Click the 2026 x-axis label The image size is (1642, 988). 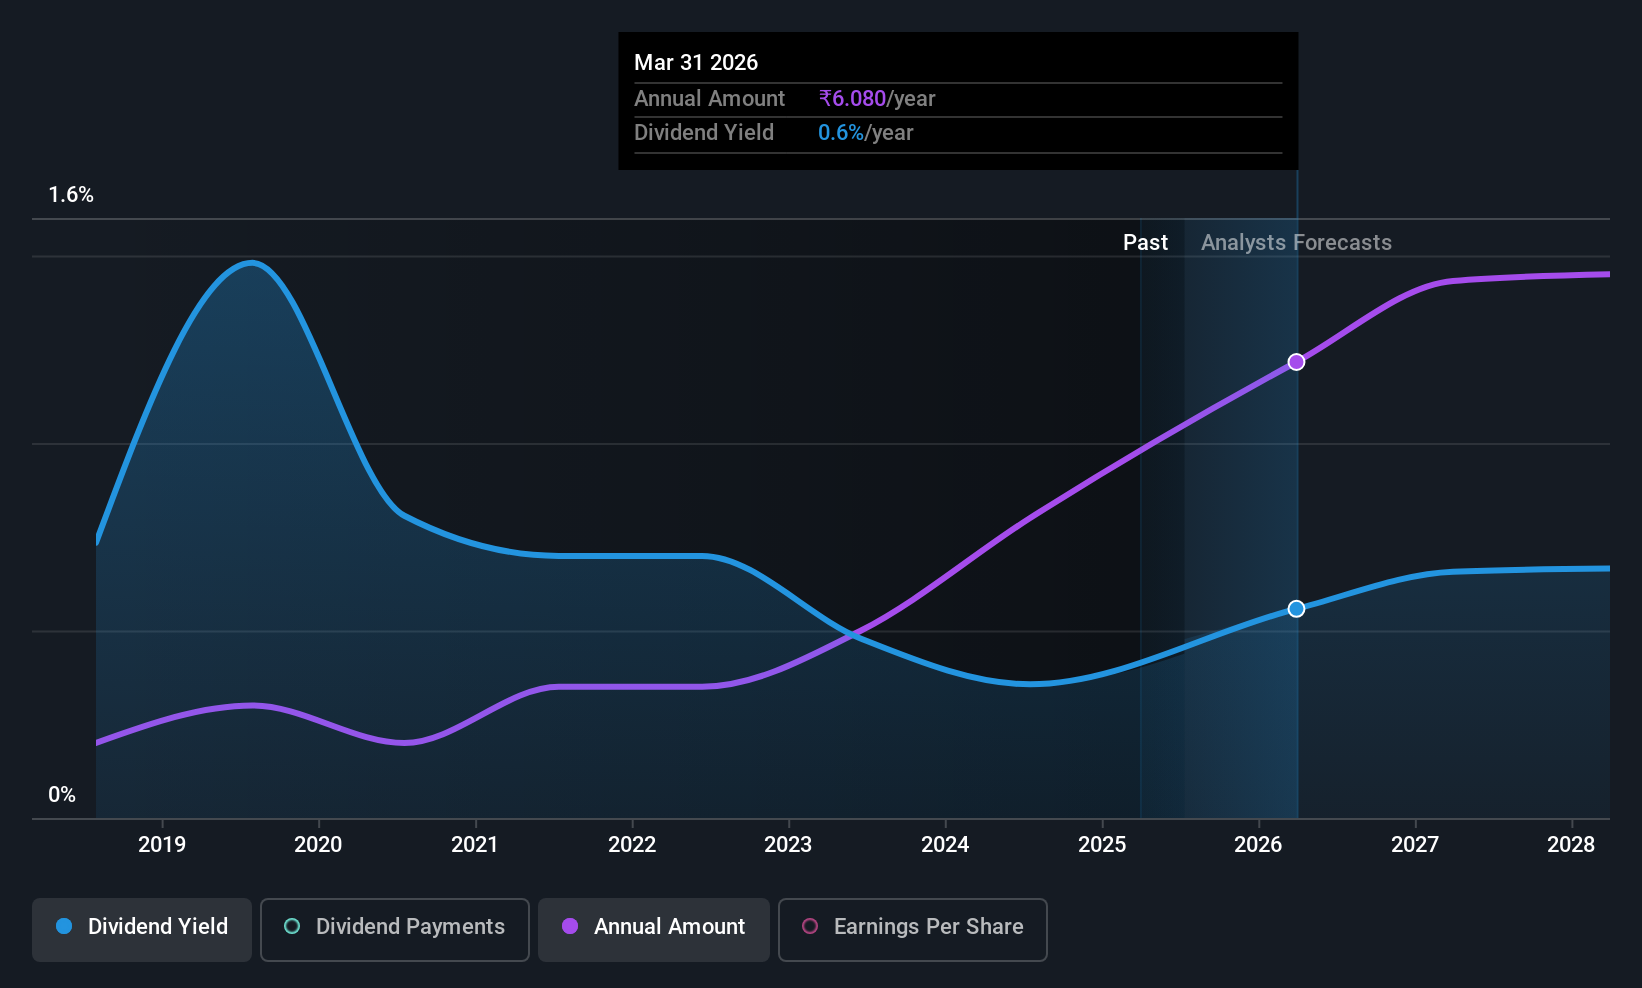click(x=1258, y=845)
